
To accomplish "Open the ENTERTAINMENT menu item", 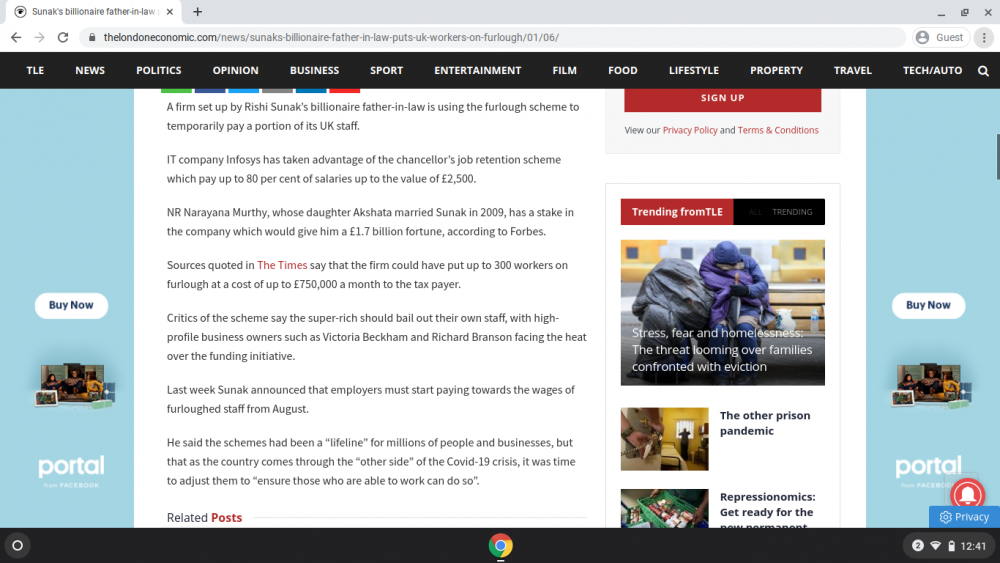I will [x=478, y=71].
